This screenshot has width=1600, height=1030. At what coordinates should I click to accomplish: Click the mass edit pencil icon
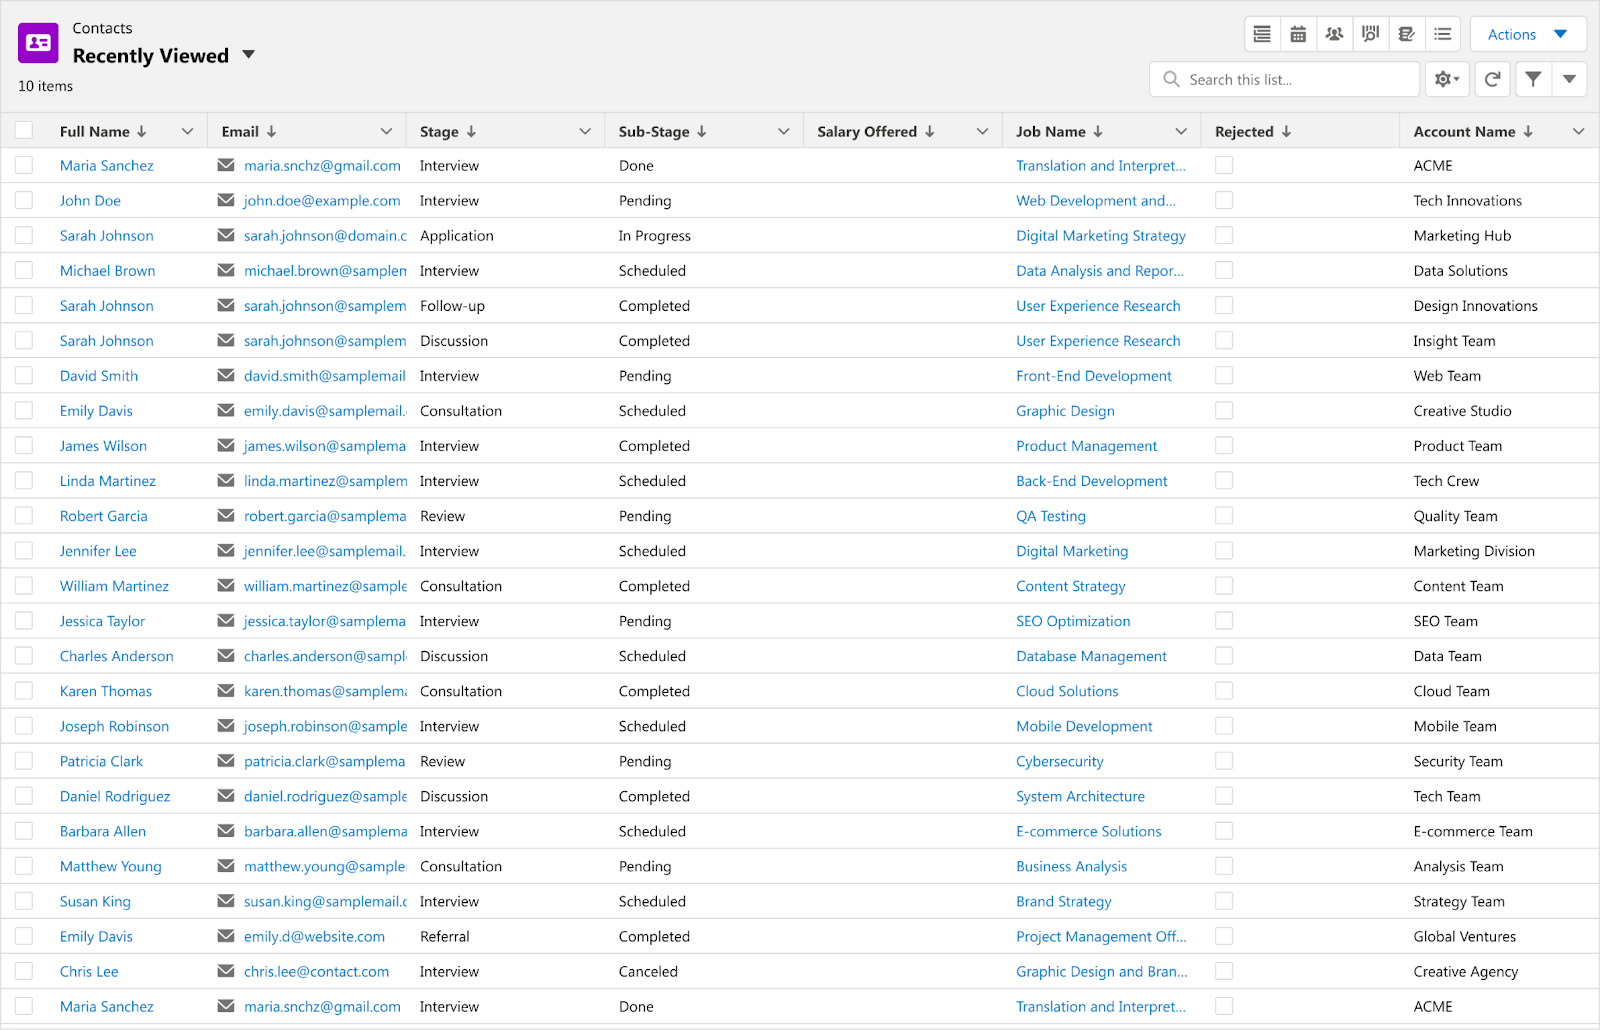click(1406, 34)
